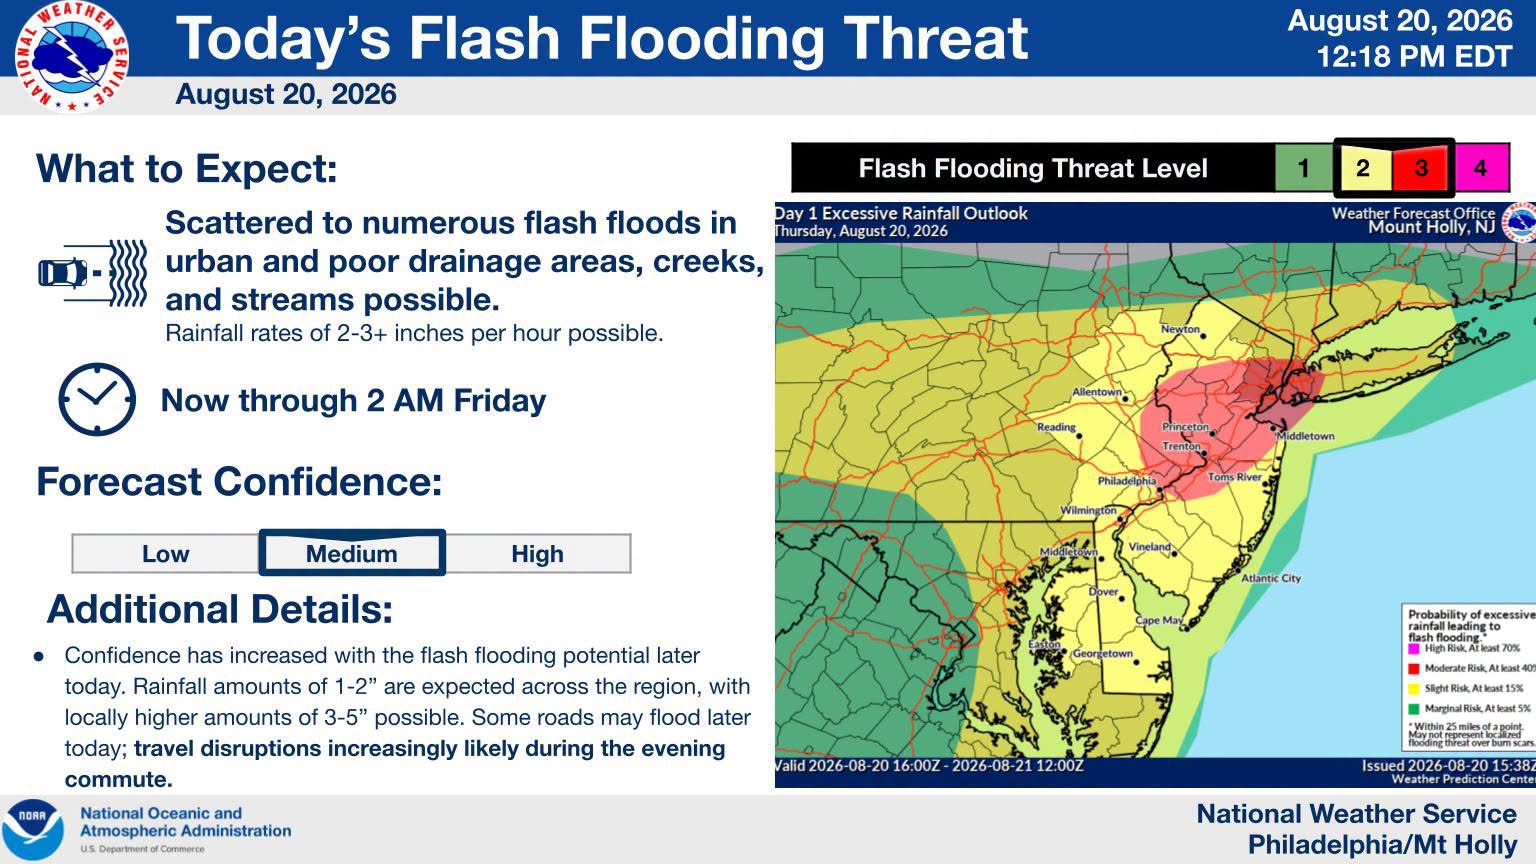The image size is (1536, 864).
Task: Click the yellow Slight Risk legend square
Action: tap(1414, 688)
